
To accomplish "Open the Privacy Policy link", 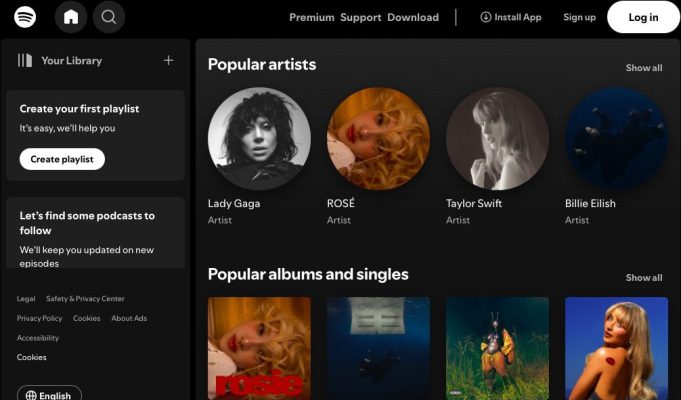I will pos(40,318).
